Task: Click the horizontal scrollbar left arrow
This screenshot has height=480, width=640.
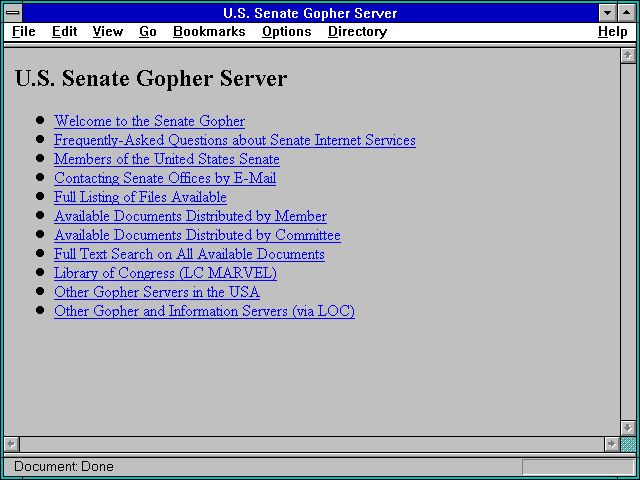Action: point(12,444)
